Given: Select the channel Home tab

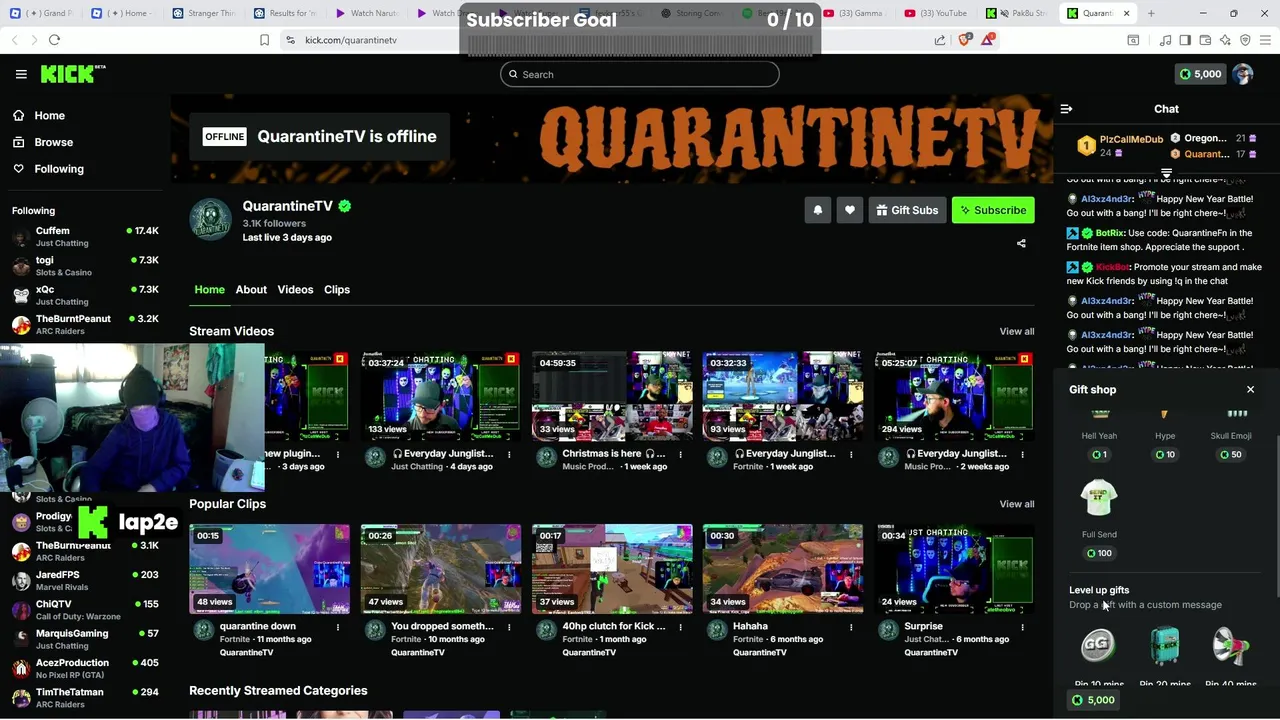Looking at the screenshot, I should pos(209,290).
